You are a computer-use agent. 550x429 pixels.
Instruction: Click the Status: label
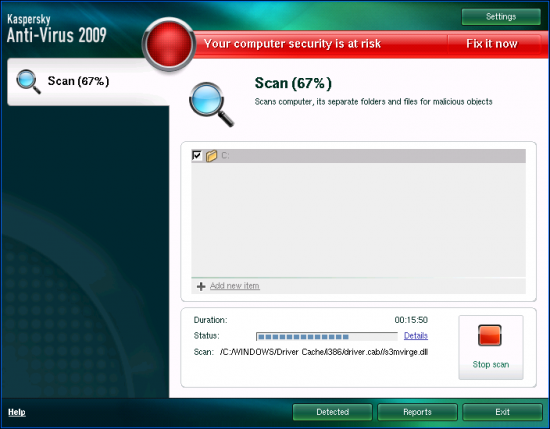coord(207,336)
